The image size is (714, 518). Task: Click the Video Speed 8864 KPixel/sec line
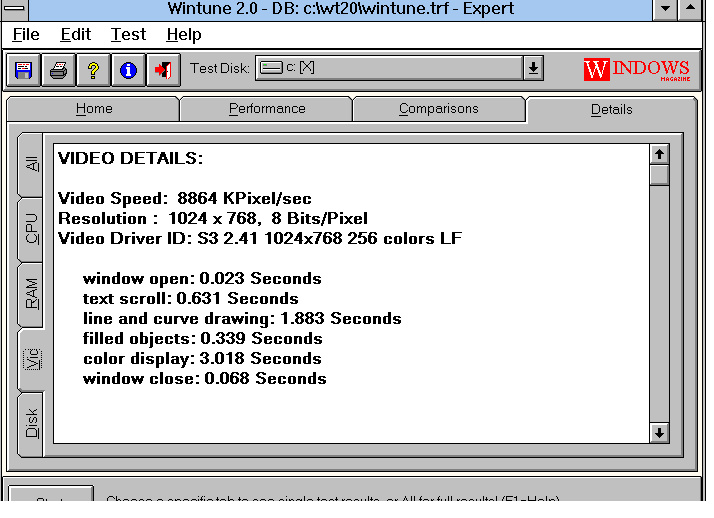(x=184, y=198)
